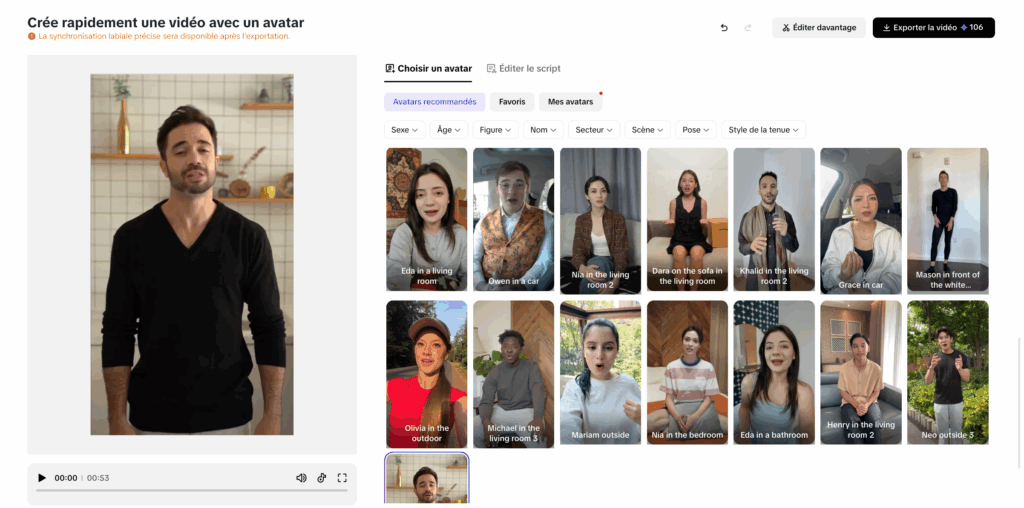Select the Olivia in the outdoor avatar
Screen dimensions: 1024x508
tap(426, 374)
